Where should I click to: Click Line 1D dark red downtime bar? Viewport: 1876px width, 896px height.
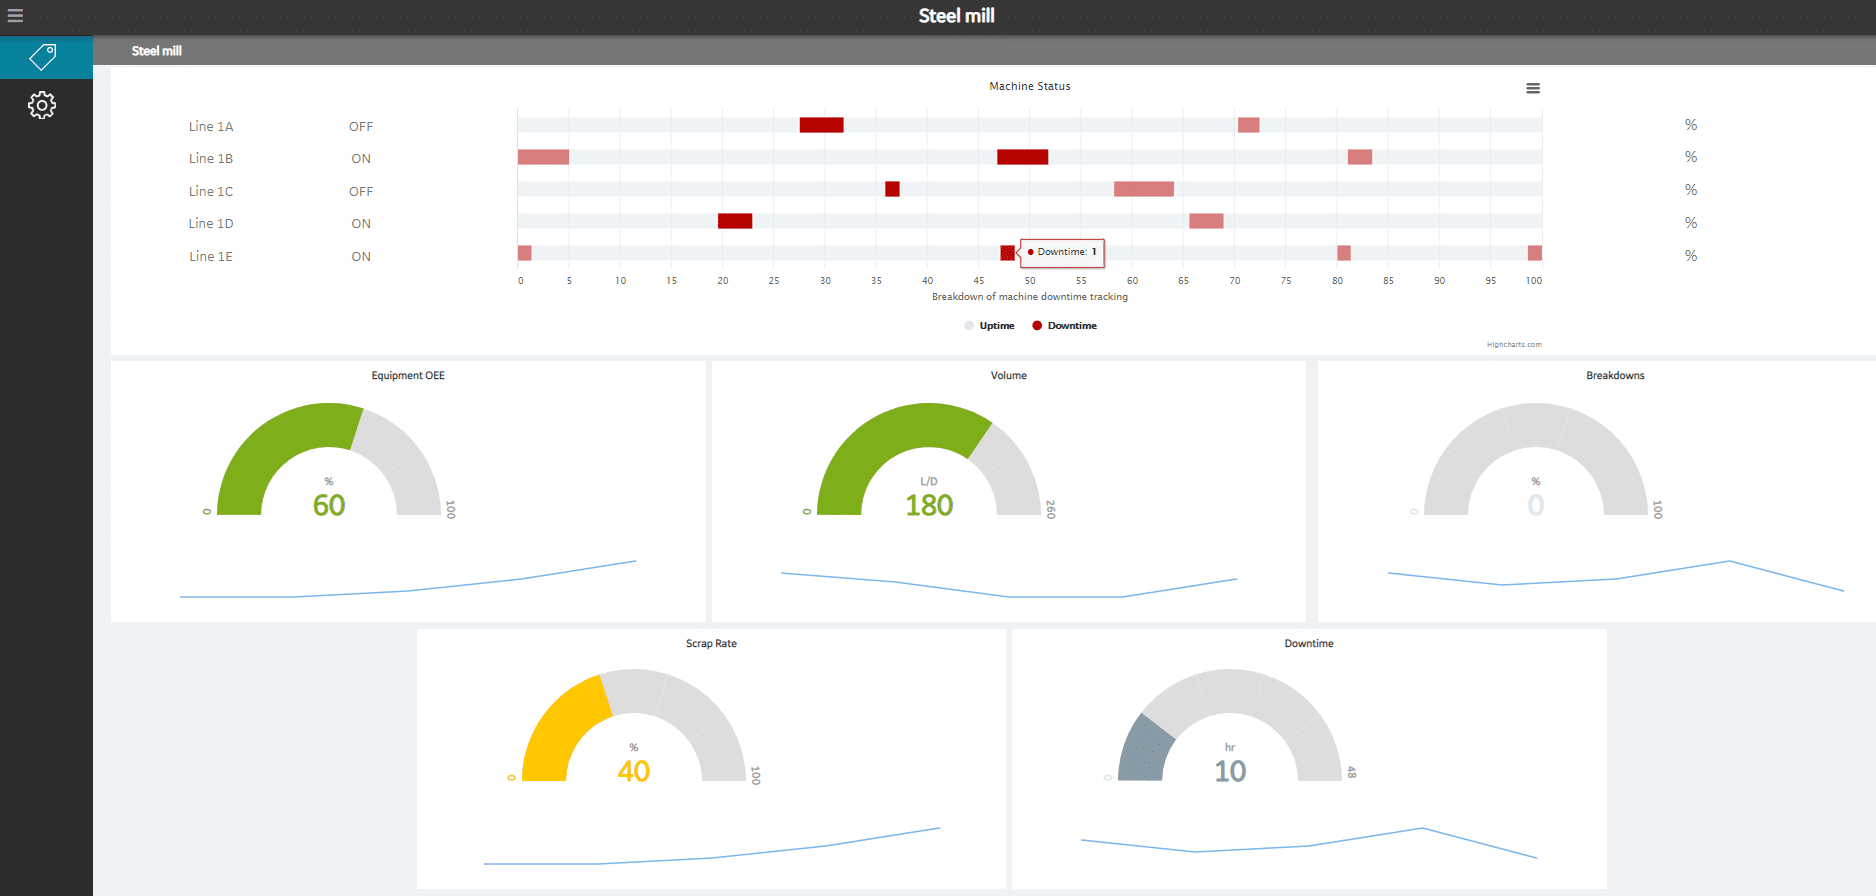pos(735,221)
